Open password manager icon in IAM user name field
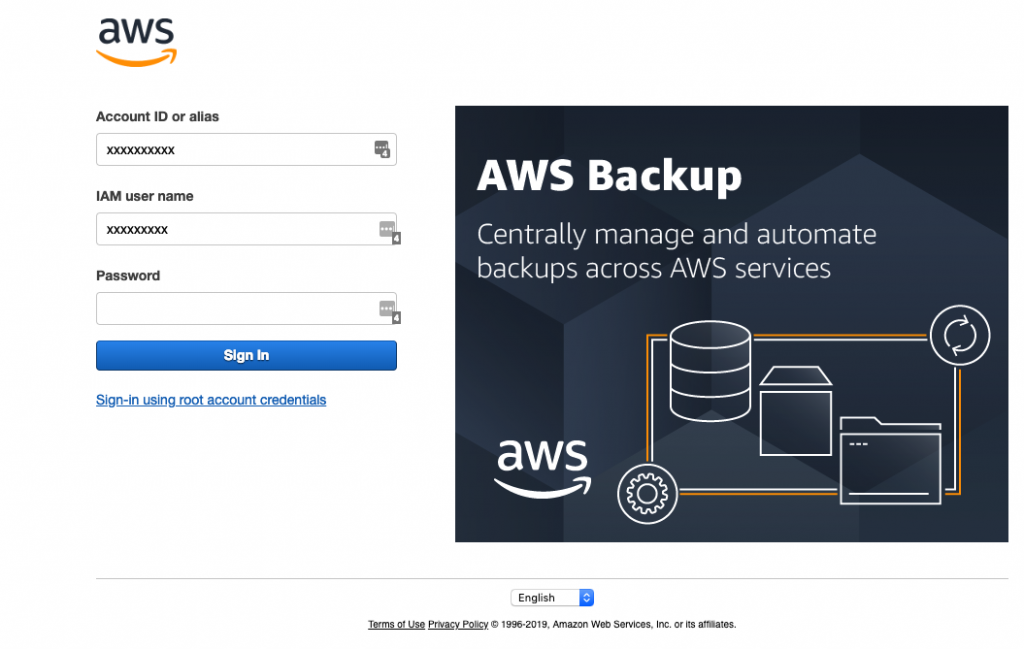 click(x=389, y=231)
